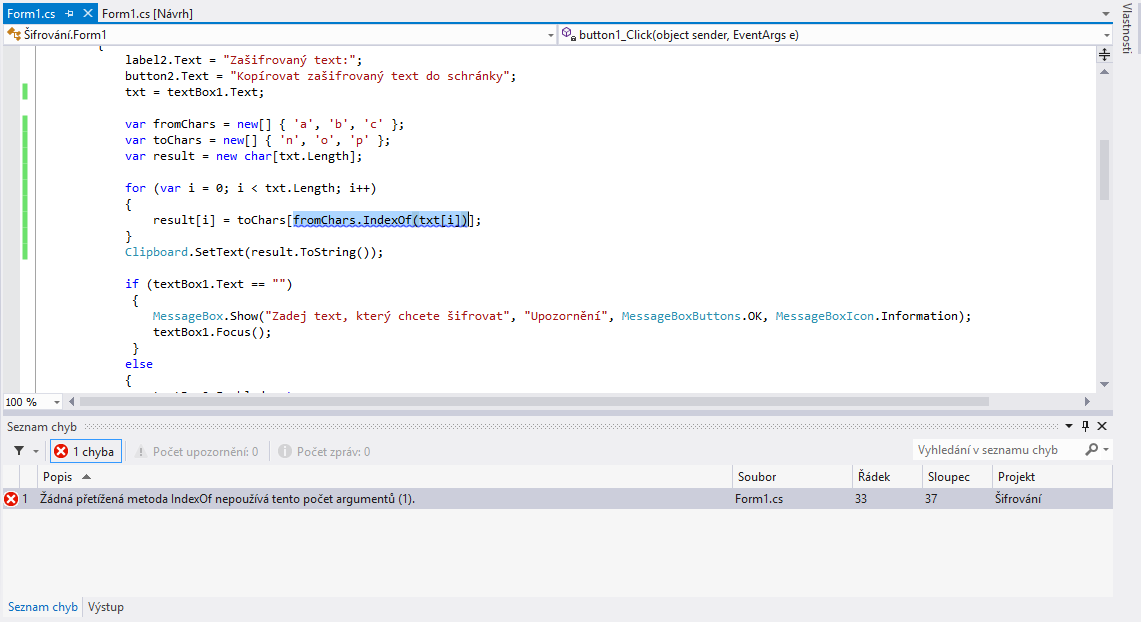Viewport: 1141px width, 622px height.
Task: Switch to Form1.cs [Návrh] designer tab
Action: [x=147, y=14]
